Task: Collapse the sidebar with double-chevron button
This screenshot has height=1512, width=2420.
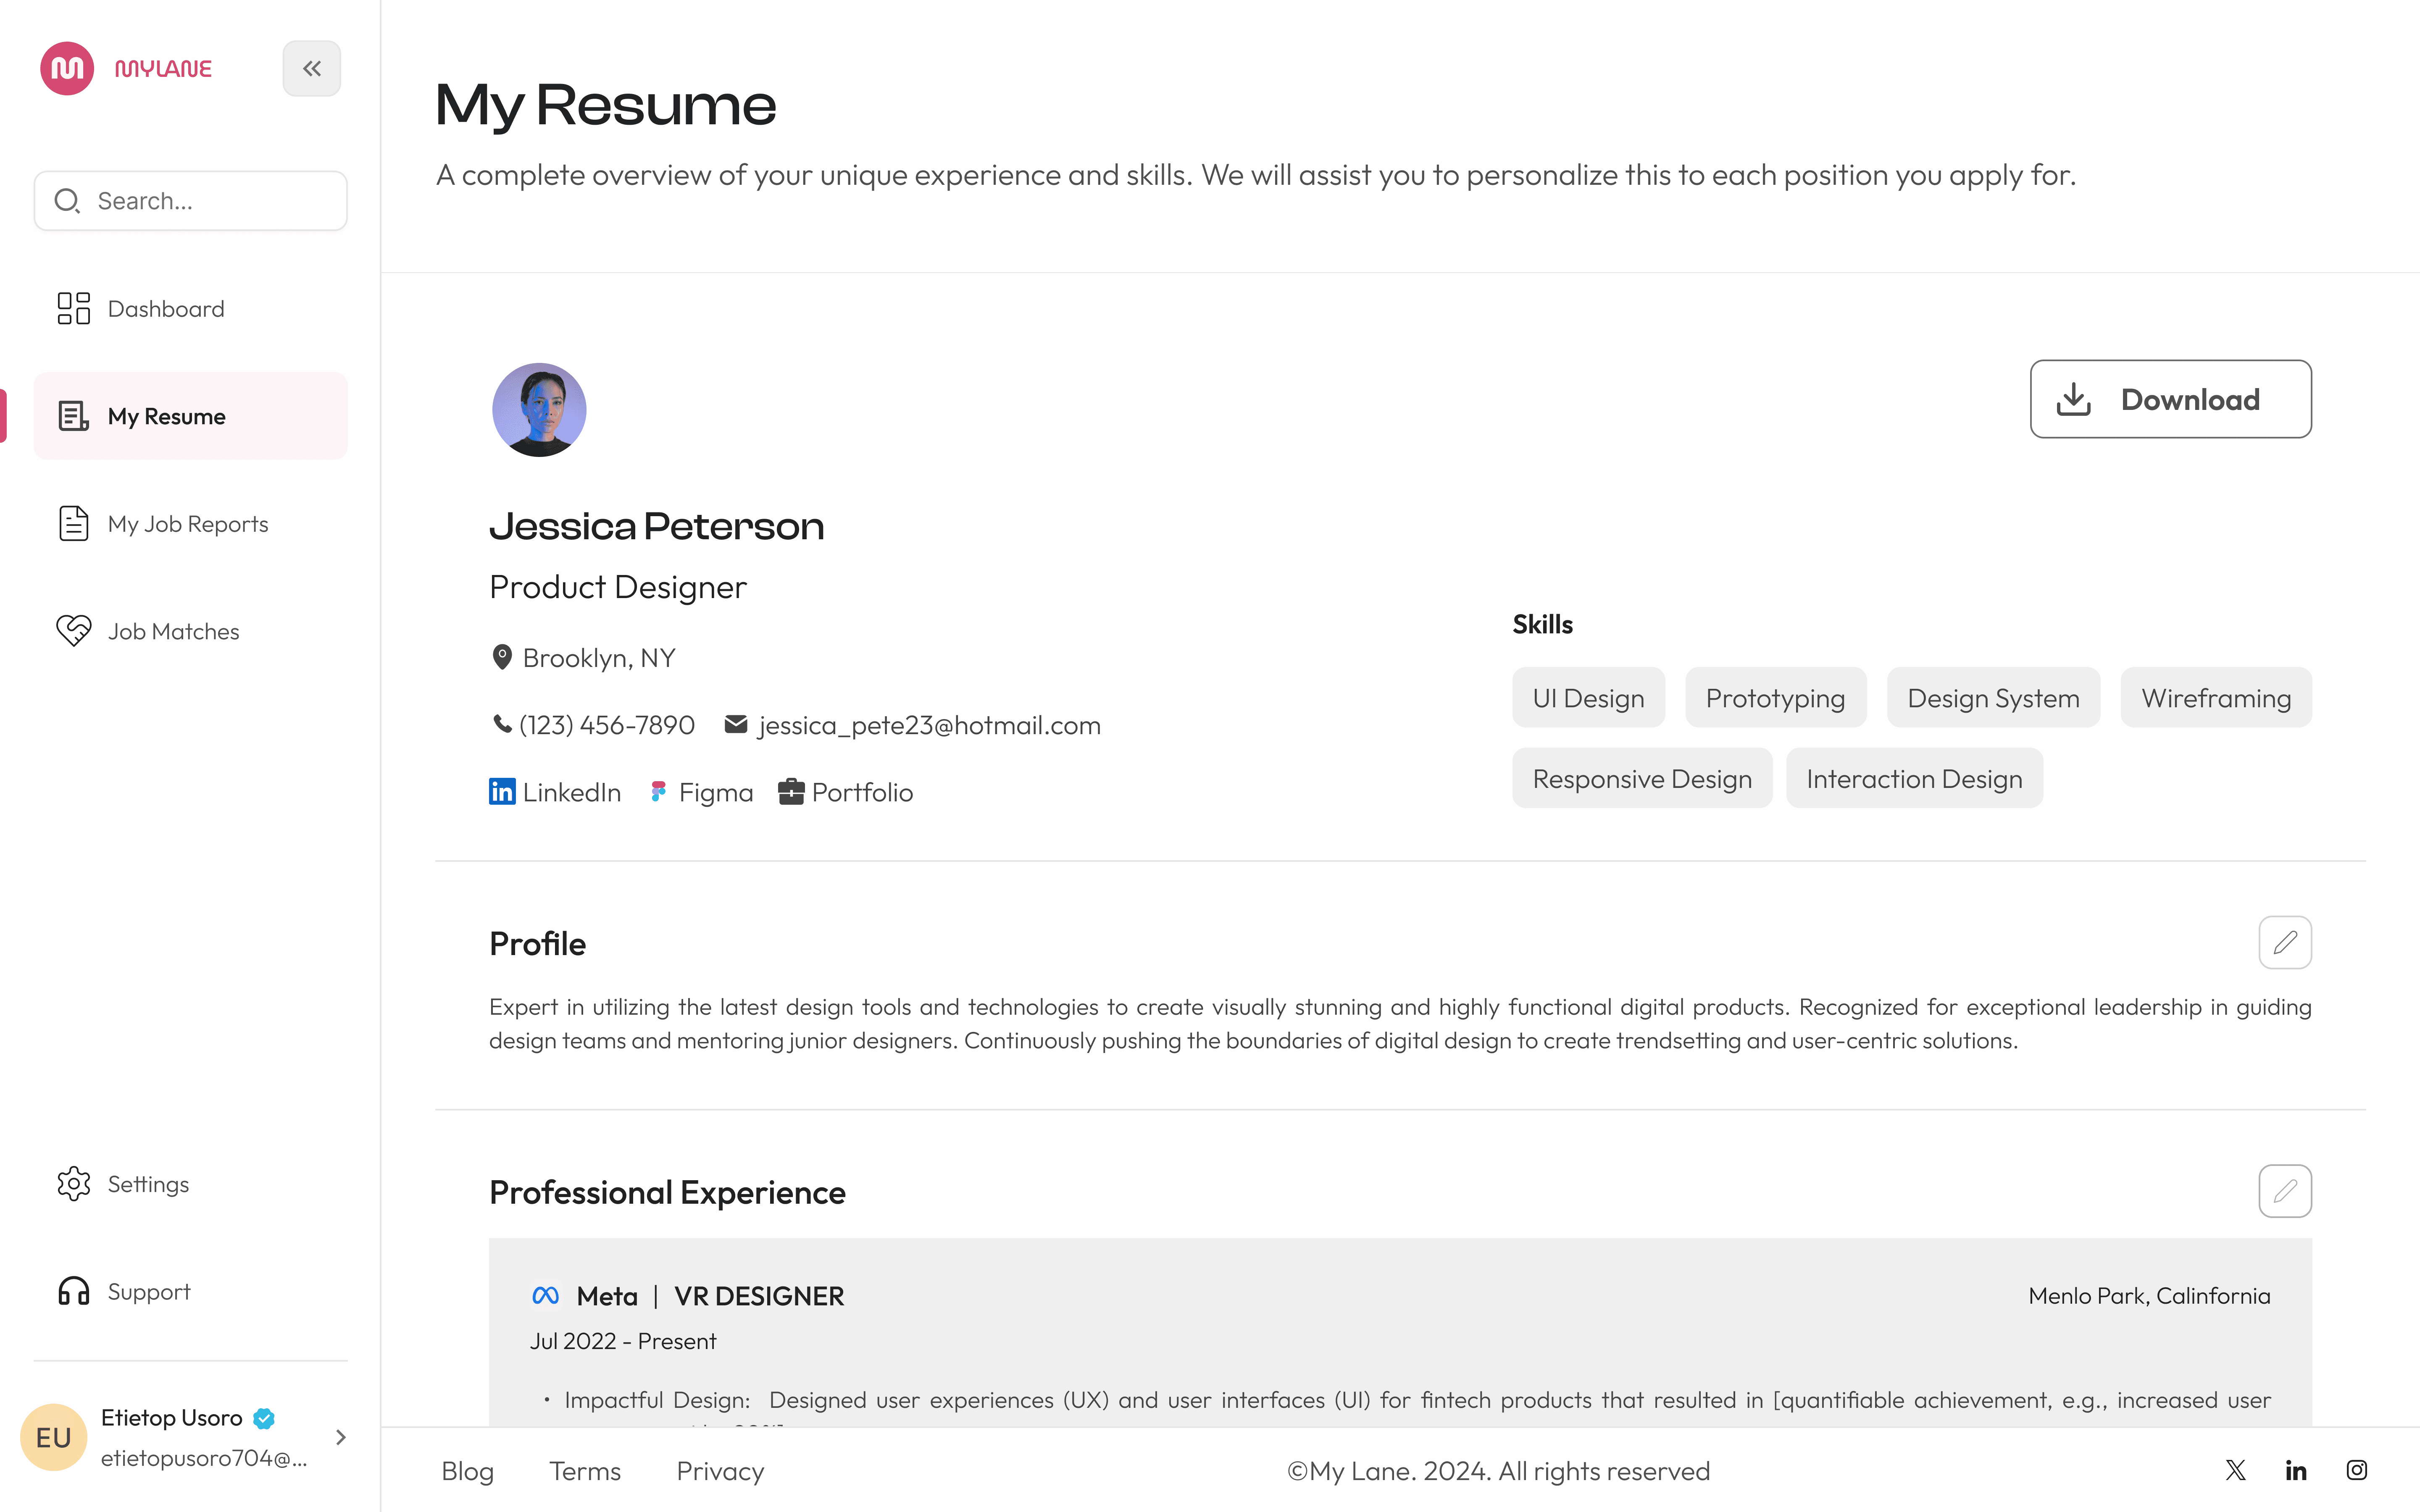Action: tap(312, 68)
